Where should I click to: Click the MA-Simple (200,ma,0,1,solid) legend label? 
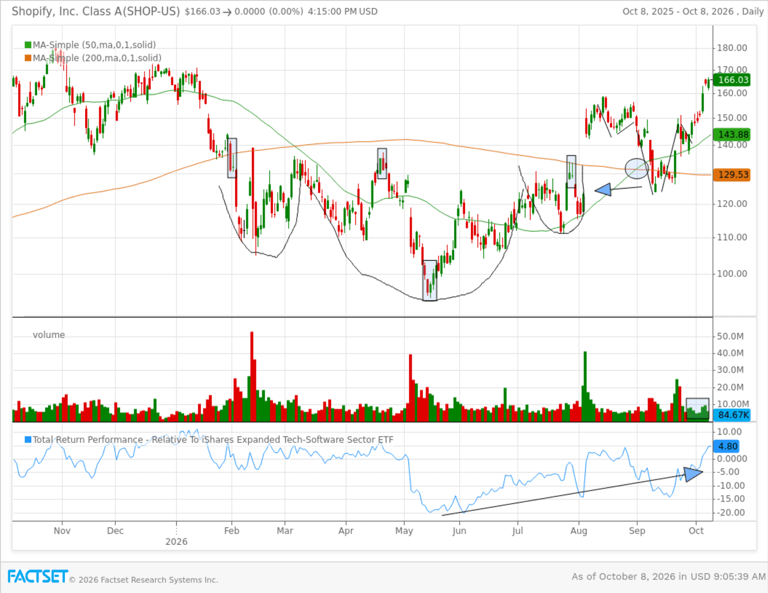tap(97, 58)
